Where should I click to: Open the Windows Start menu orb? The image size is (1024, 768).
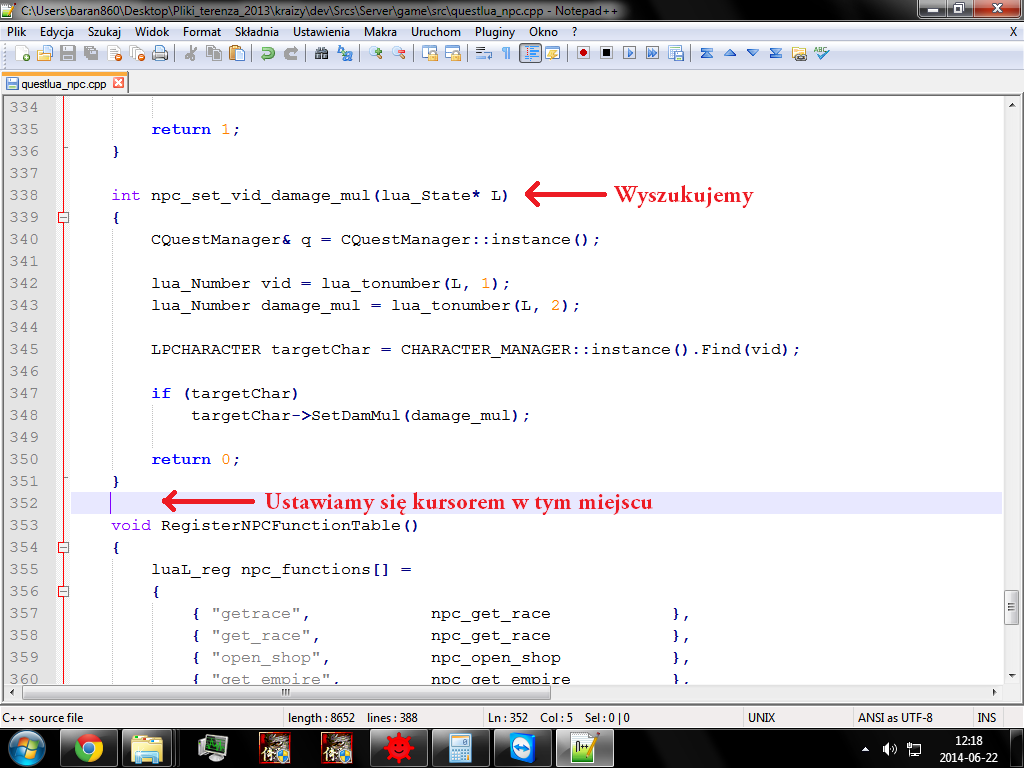click(x=27, y=749)
